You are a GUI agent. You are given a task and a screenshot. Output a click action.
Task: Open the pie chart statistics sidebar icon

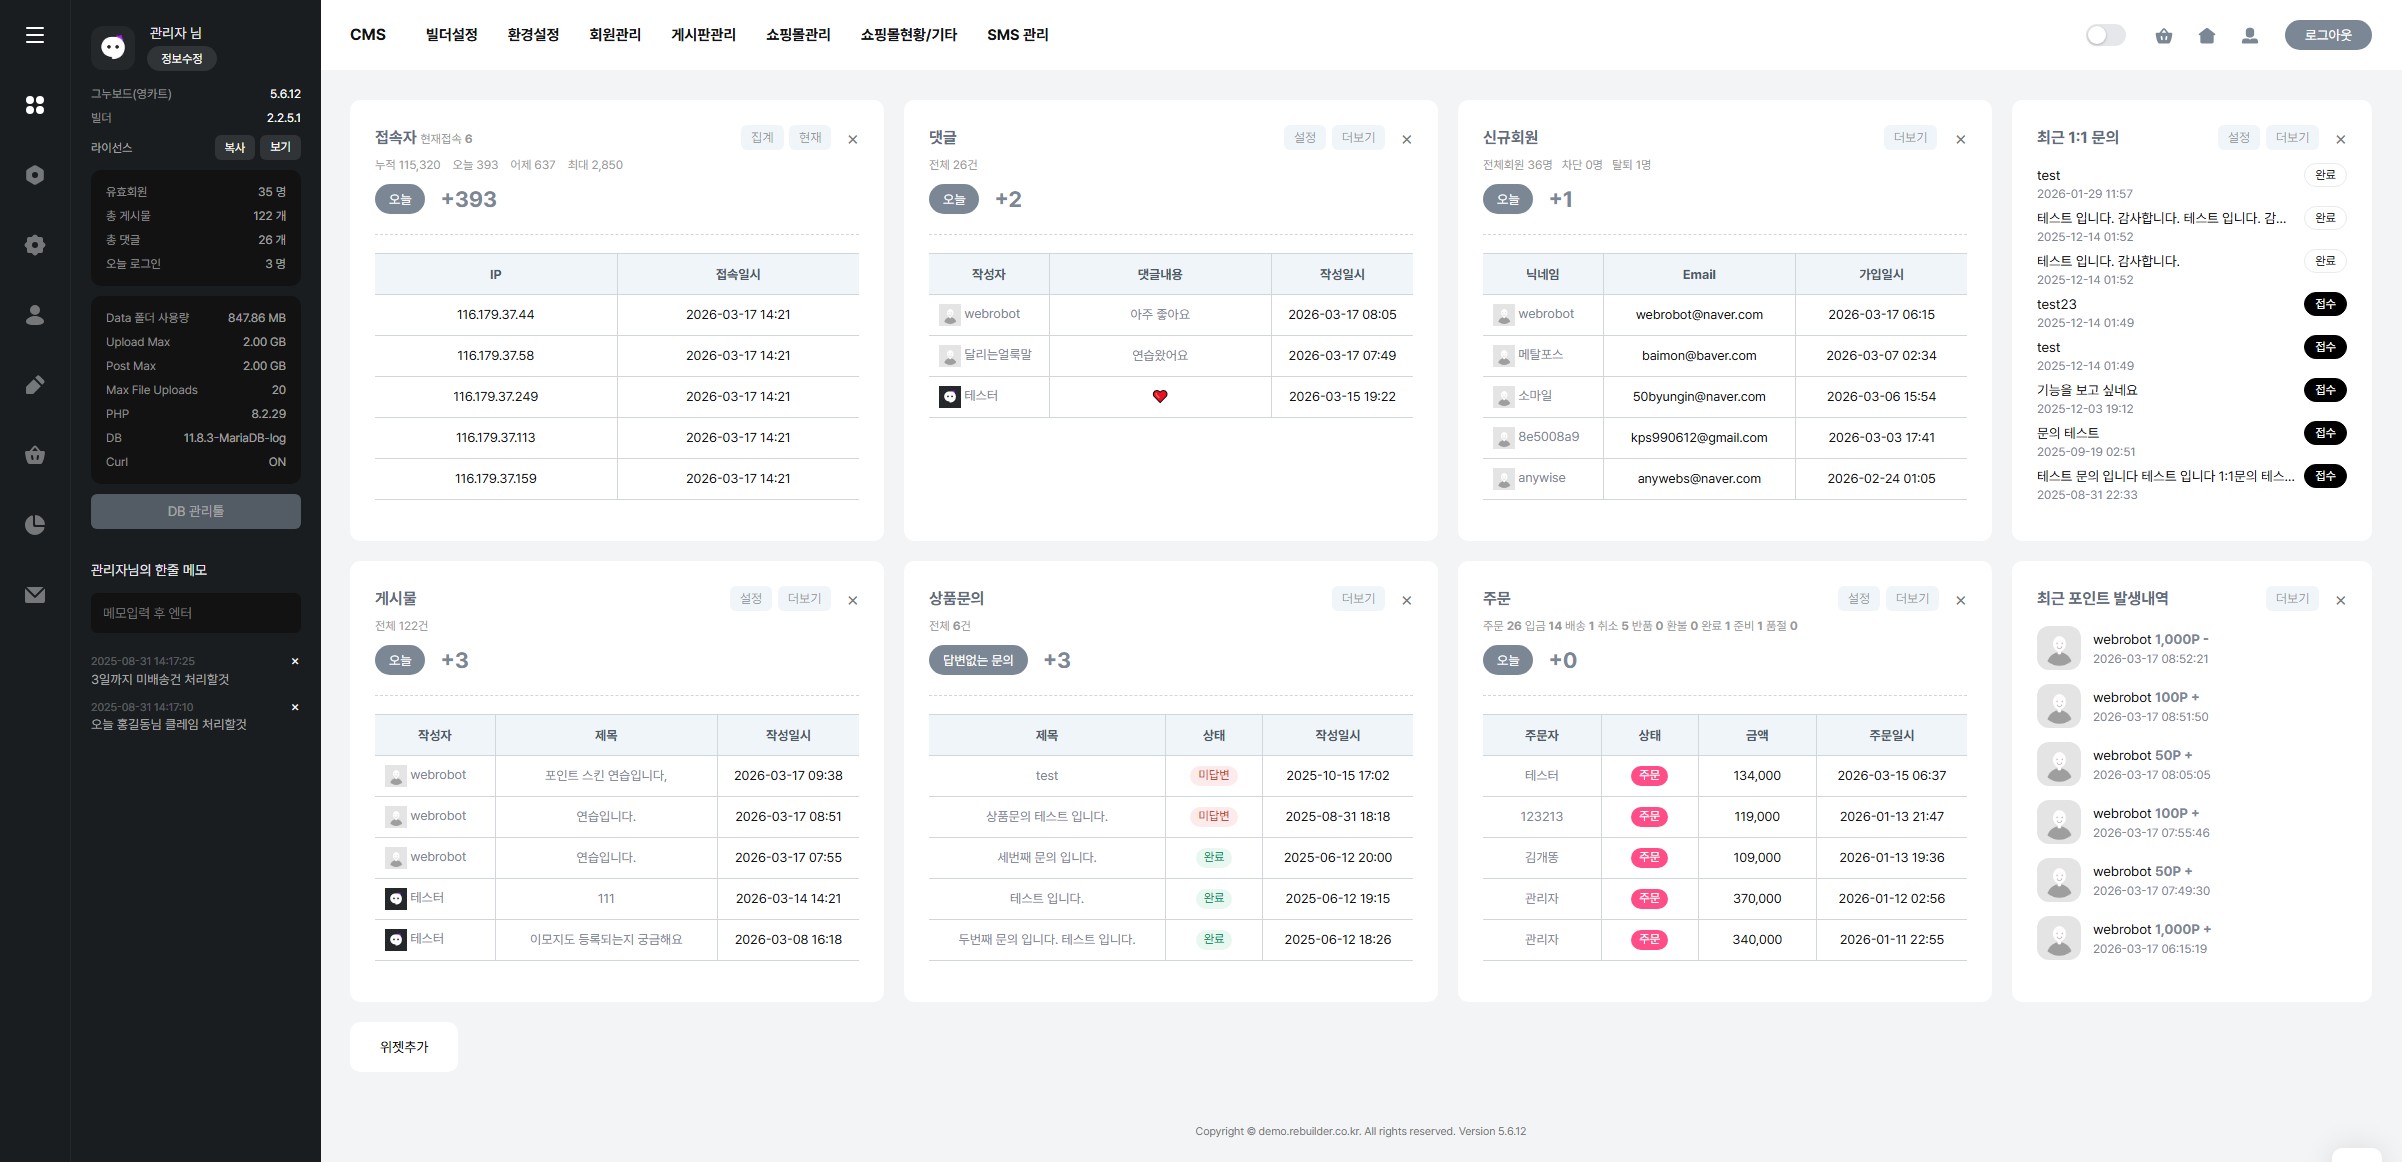tap(35, 525)
